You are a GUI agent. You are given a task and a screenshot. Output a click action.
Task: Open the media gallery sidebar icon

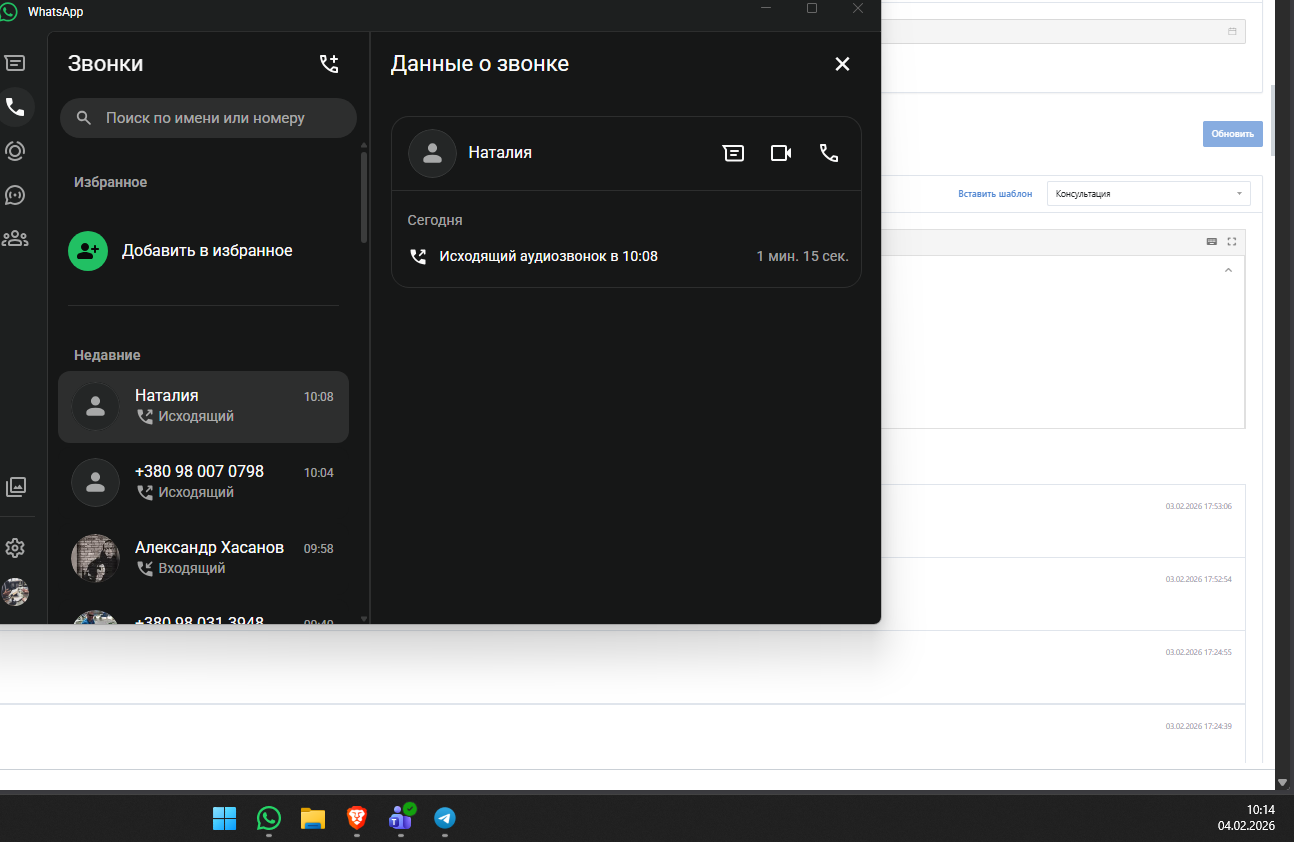coord(15,487)
